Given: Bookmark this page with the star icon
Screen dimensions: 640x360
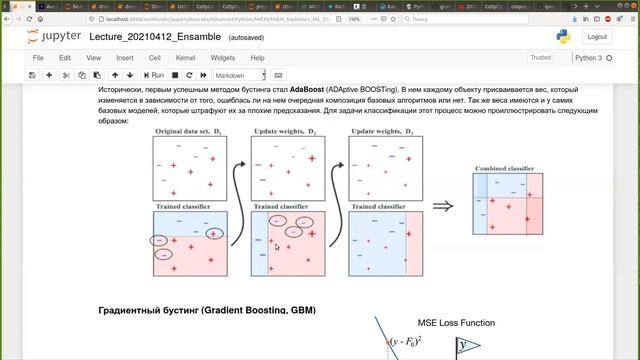Looking at the screenshot, I should coord(393,19).
